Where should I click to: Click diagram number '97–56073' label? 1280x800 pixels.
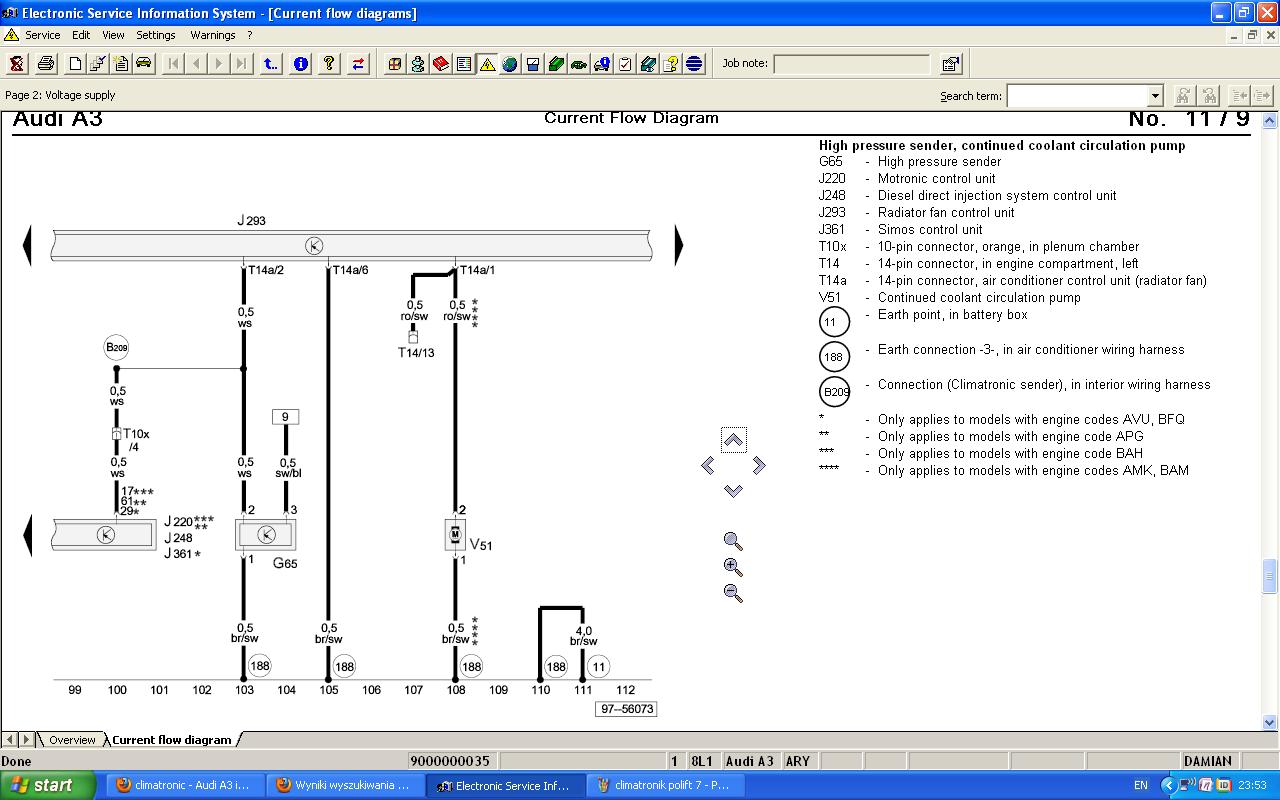point(626,709)
